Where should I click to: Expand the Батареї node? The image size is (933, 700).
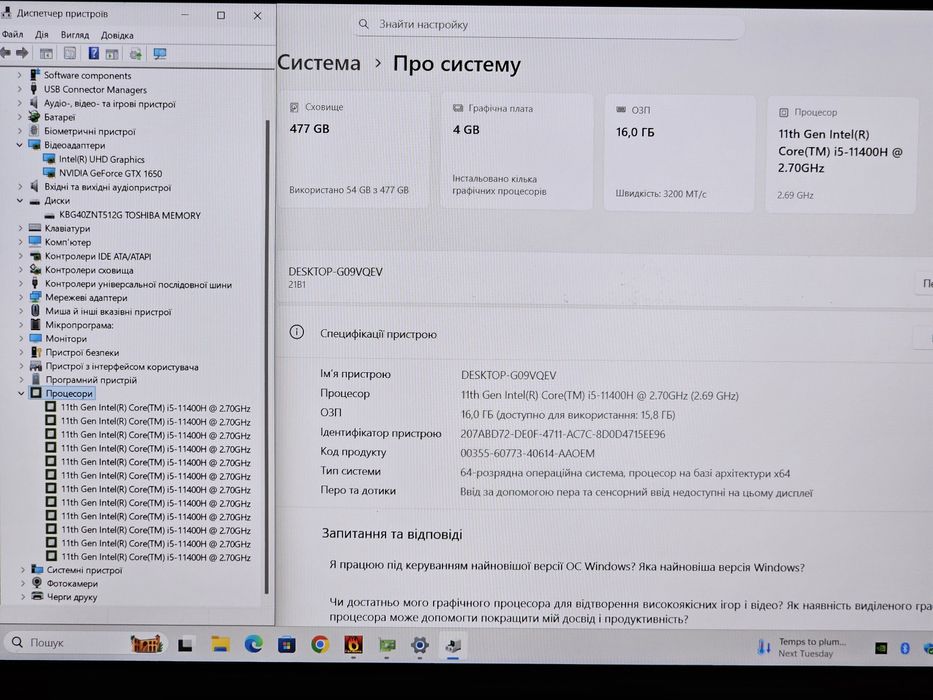[x=20, y=117]
